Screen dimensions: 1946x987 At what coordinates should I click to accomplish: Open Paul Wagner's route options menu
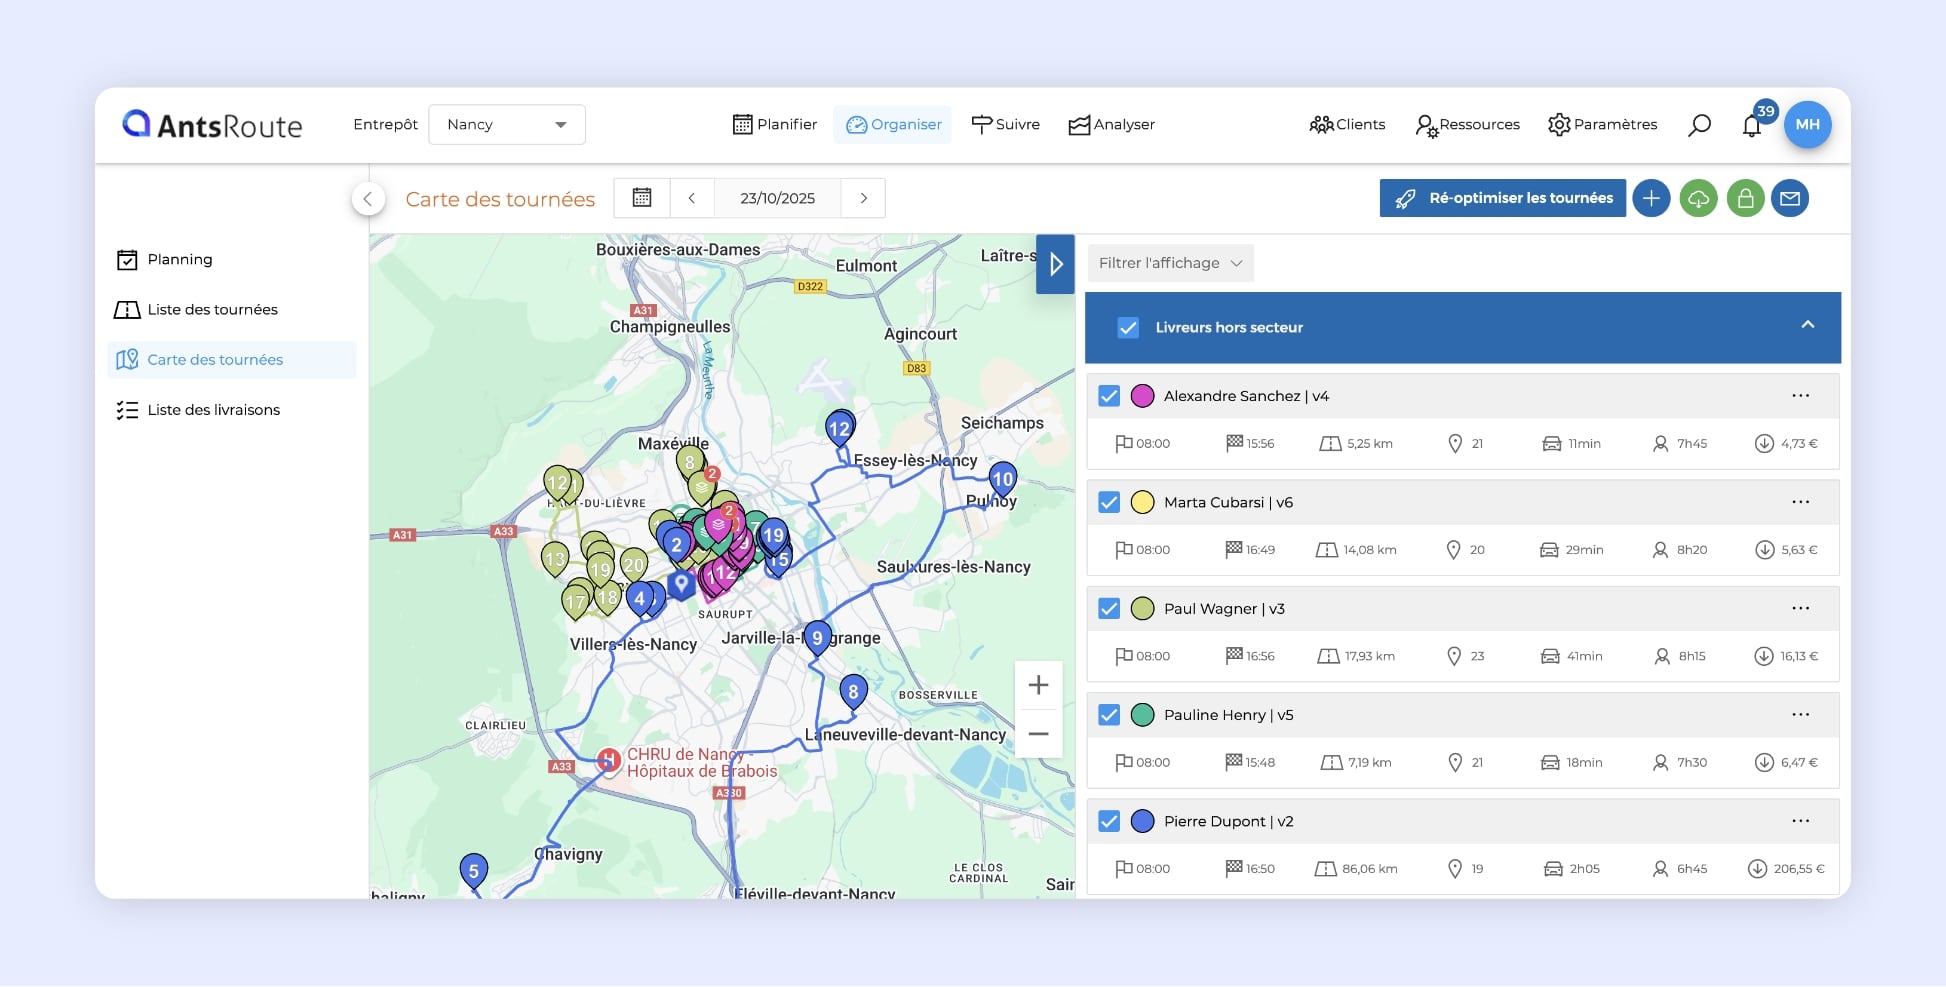pos(1801,607)
